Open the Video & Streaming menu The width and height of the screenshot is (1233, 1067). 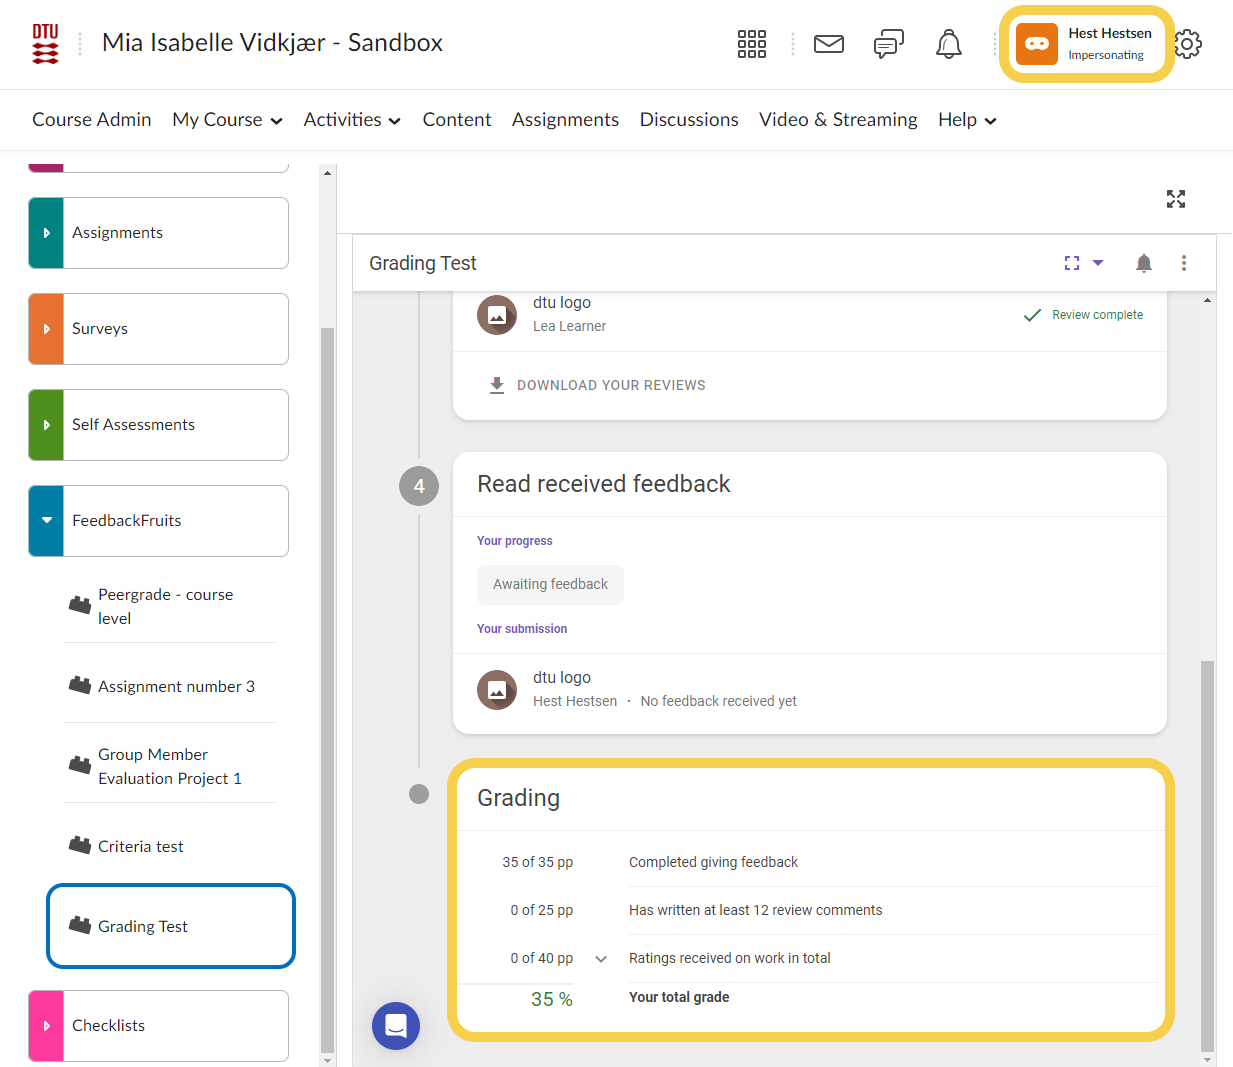(x=838, y=120)
